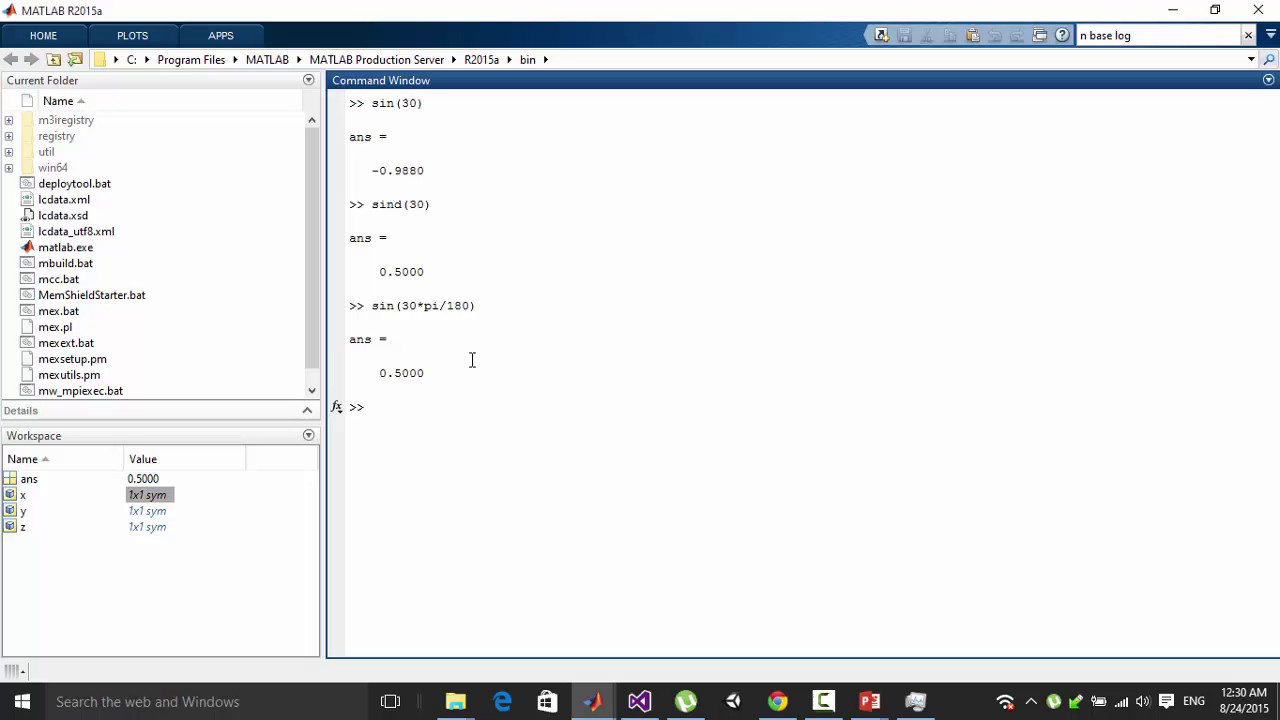The height and width of the screenshot is (720, 1280).
Task: Open Google Chrome from taskbar
Action: point(777,701)
